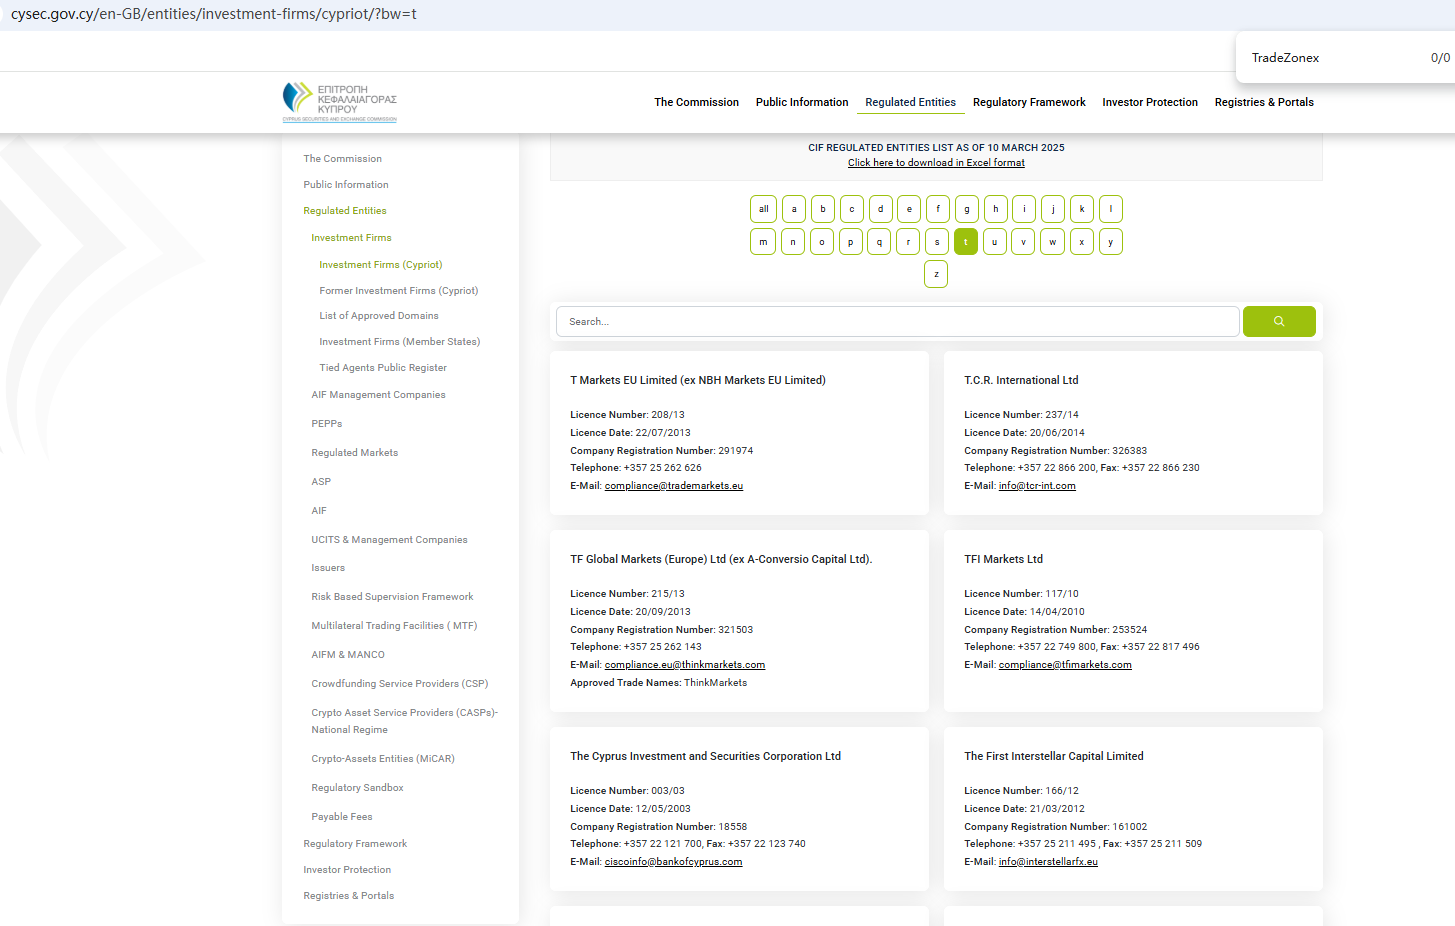Email compliance@trademarkets.eu link
This screenshot has height=926, width=1455.
tap(673, 486)
